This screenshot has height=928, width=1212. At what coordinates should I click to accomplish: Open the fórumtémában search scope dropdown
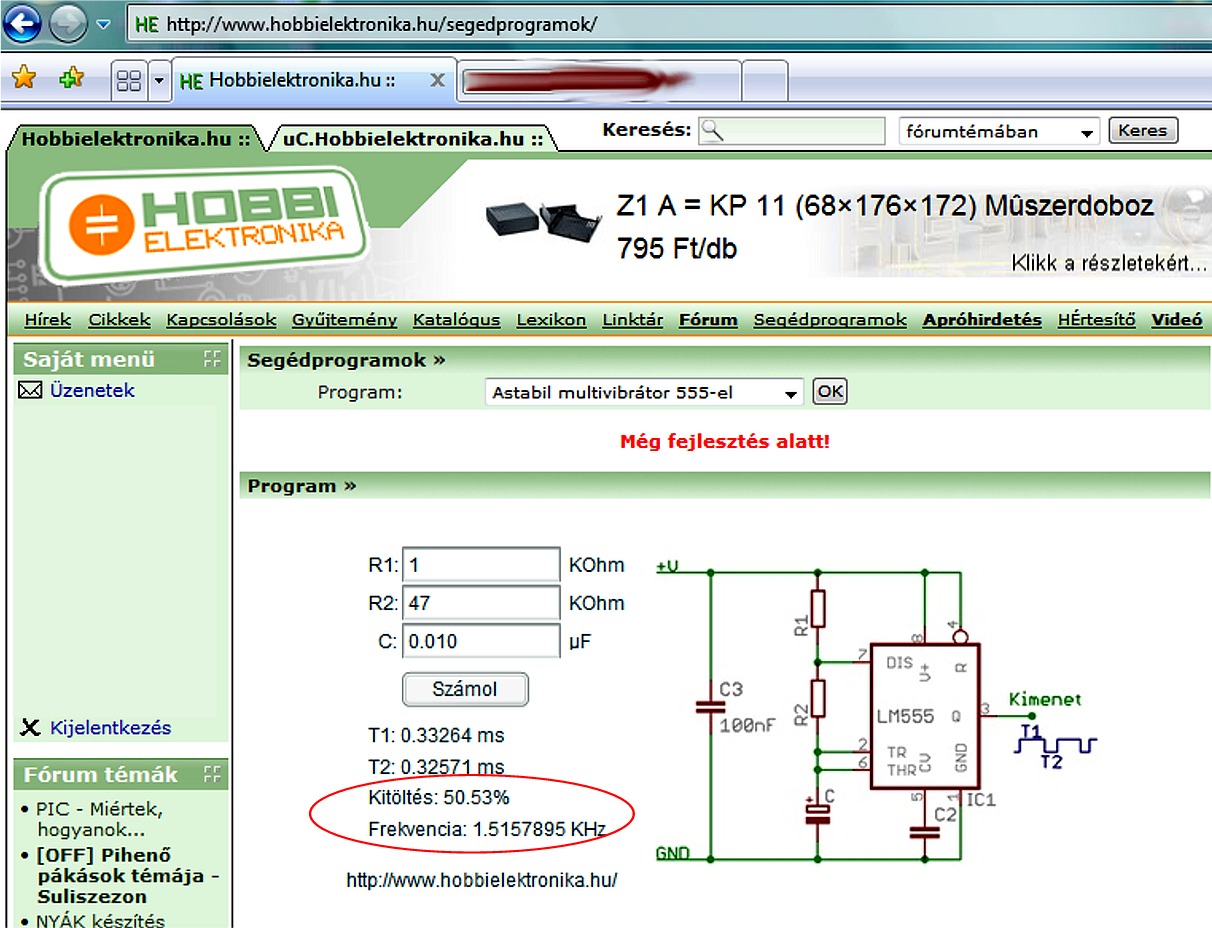click(x=1000, y=131)
